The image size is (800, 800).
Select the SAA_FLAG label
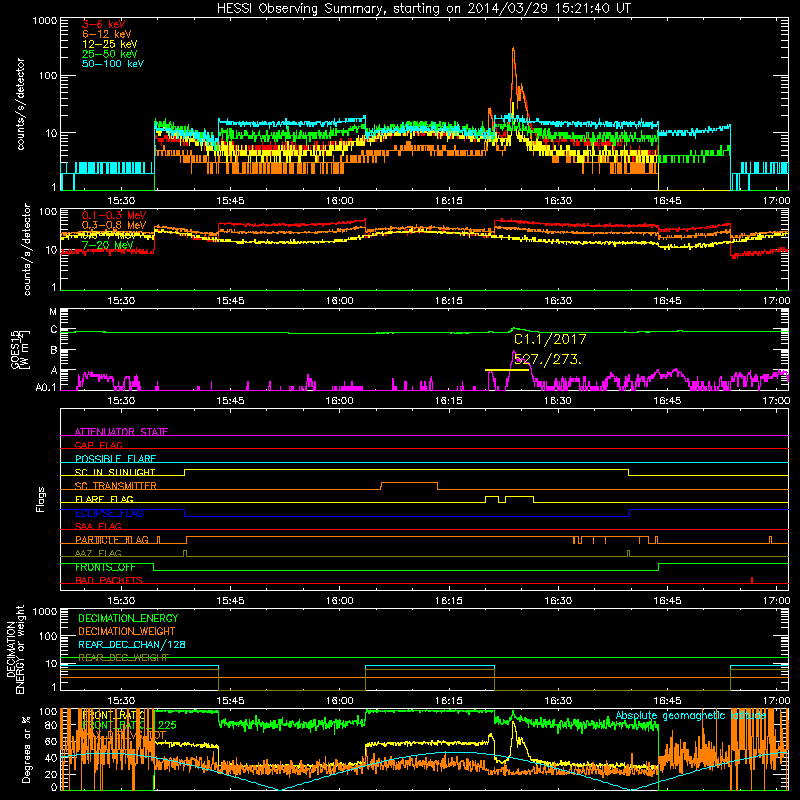(98, 526)
